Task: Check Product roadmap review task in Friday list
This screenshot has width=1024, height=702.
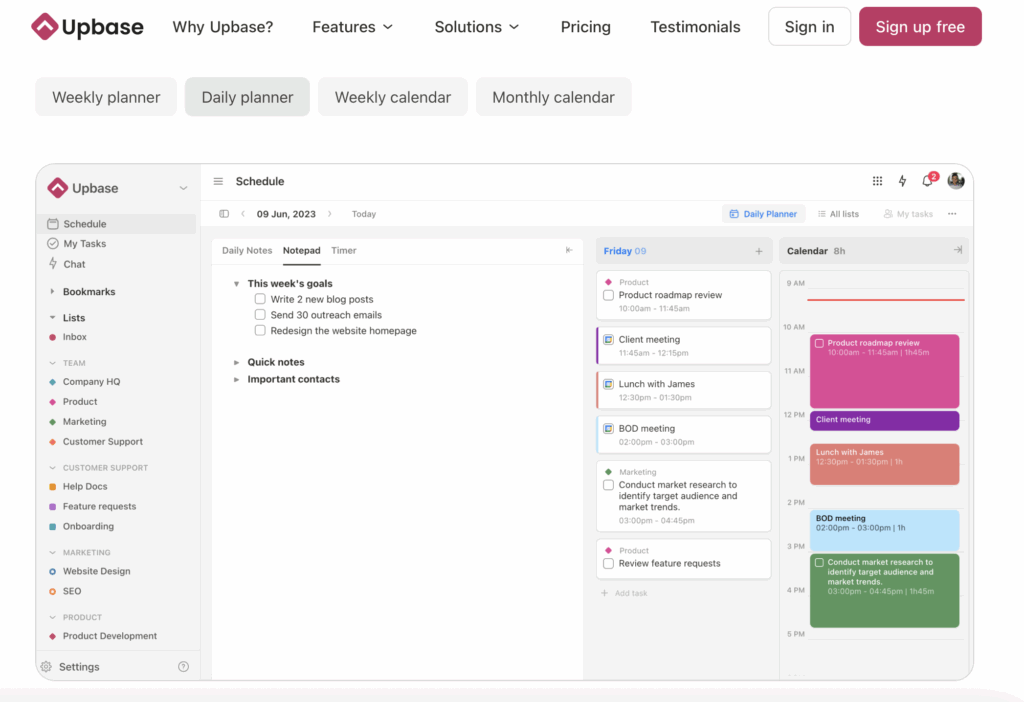Action: click(x=608, y=295)
